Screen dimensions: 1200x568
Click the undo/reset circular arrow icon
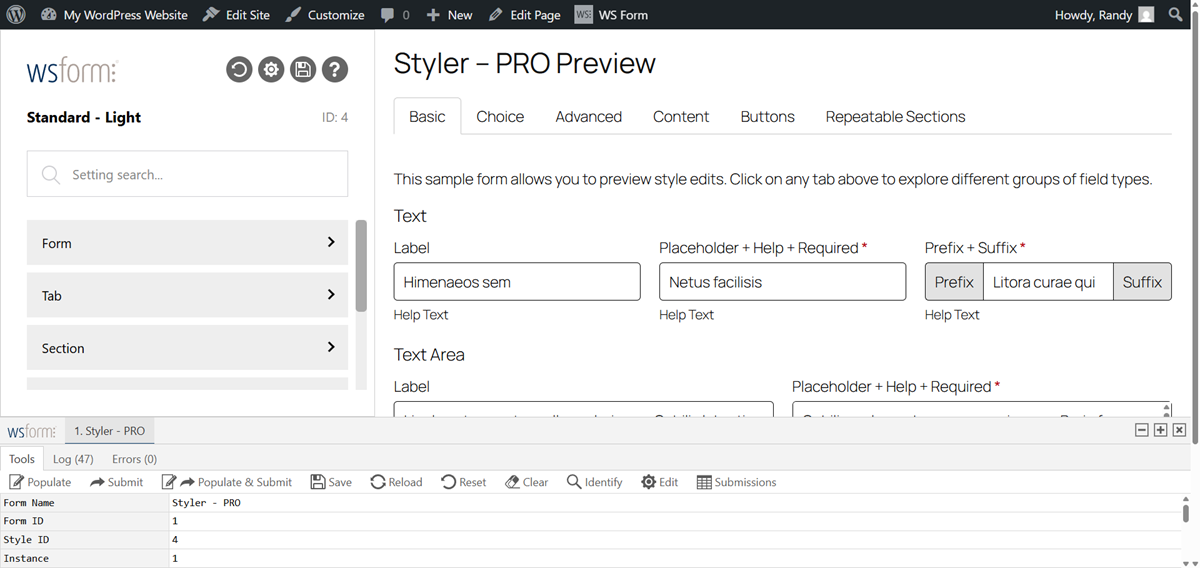click(239, 69)
